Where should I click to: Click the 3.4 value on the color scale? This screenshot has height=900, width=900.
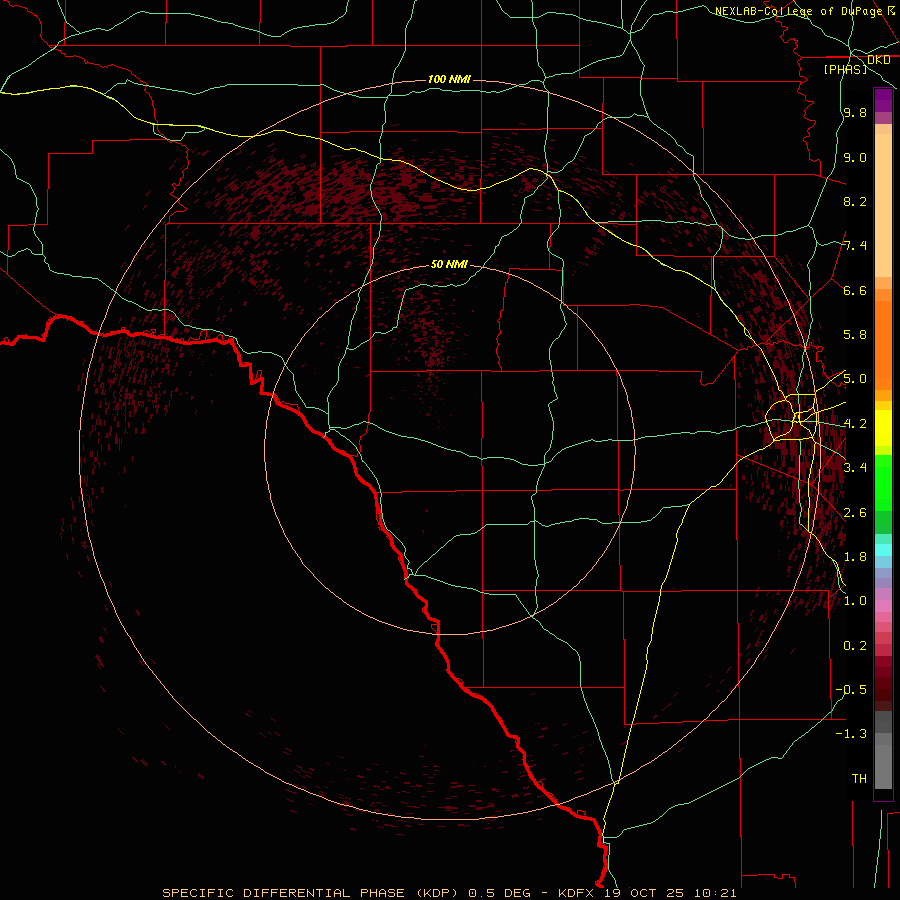pos(855,468)
